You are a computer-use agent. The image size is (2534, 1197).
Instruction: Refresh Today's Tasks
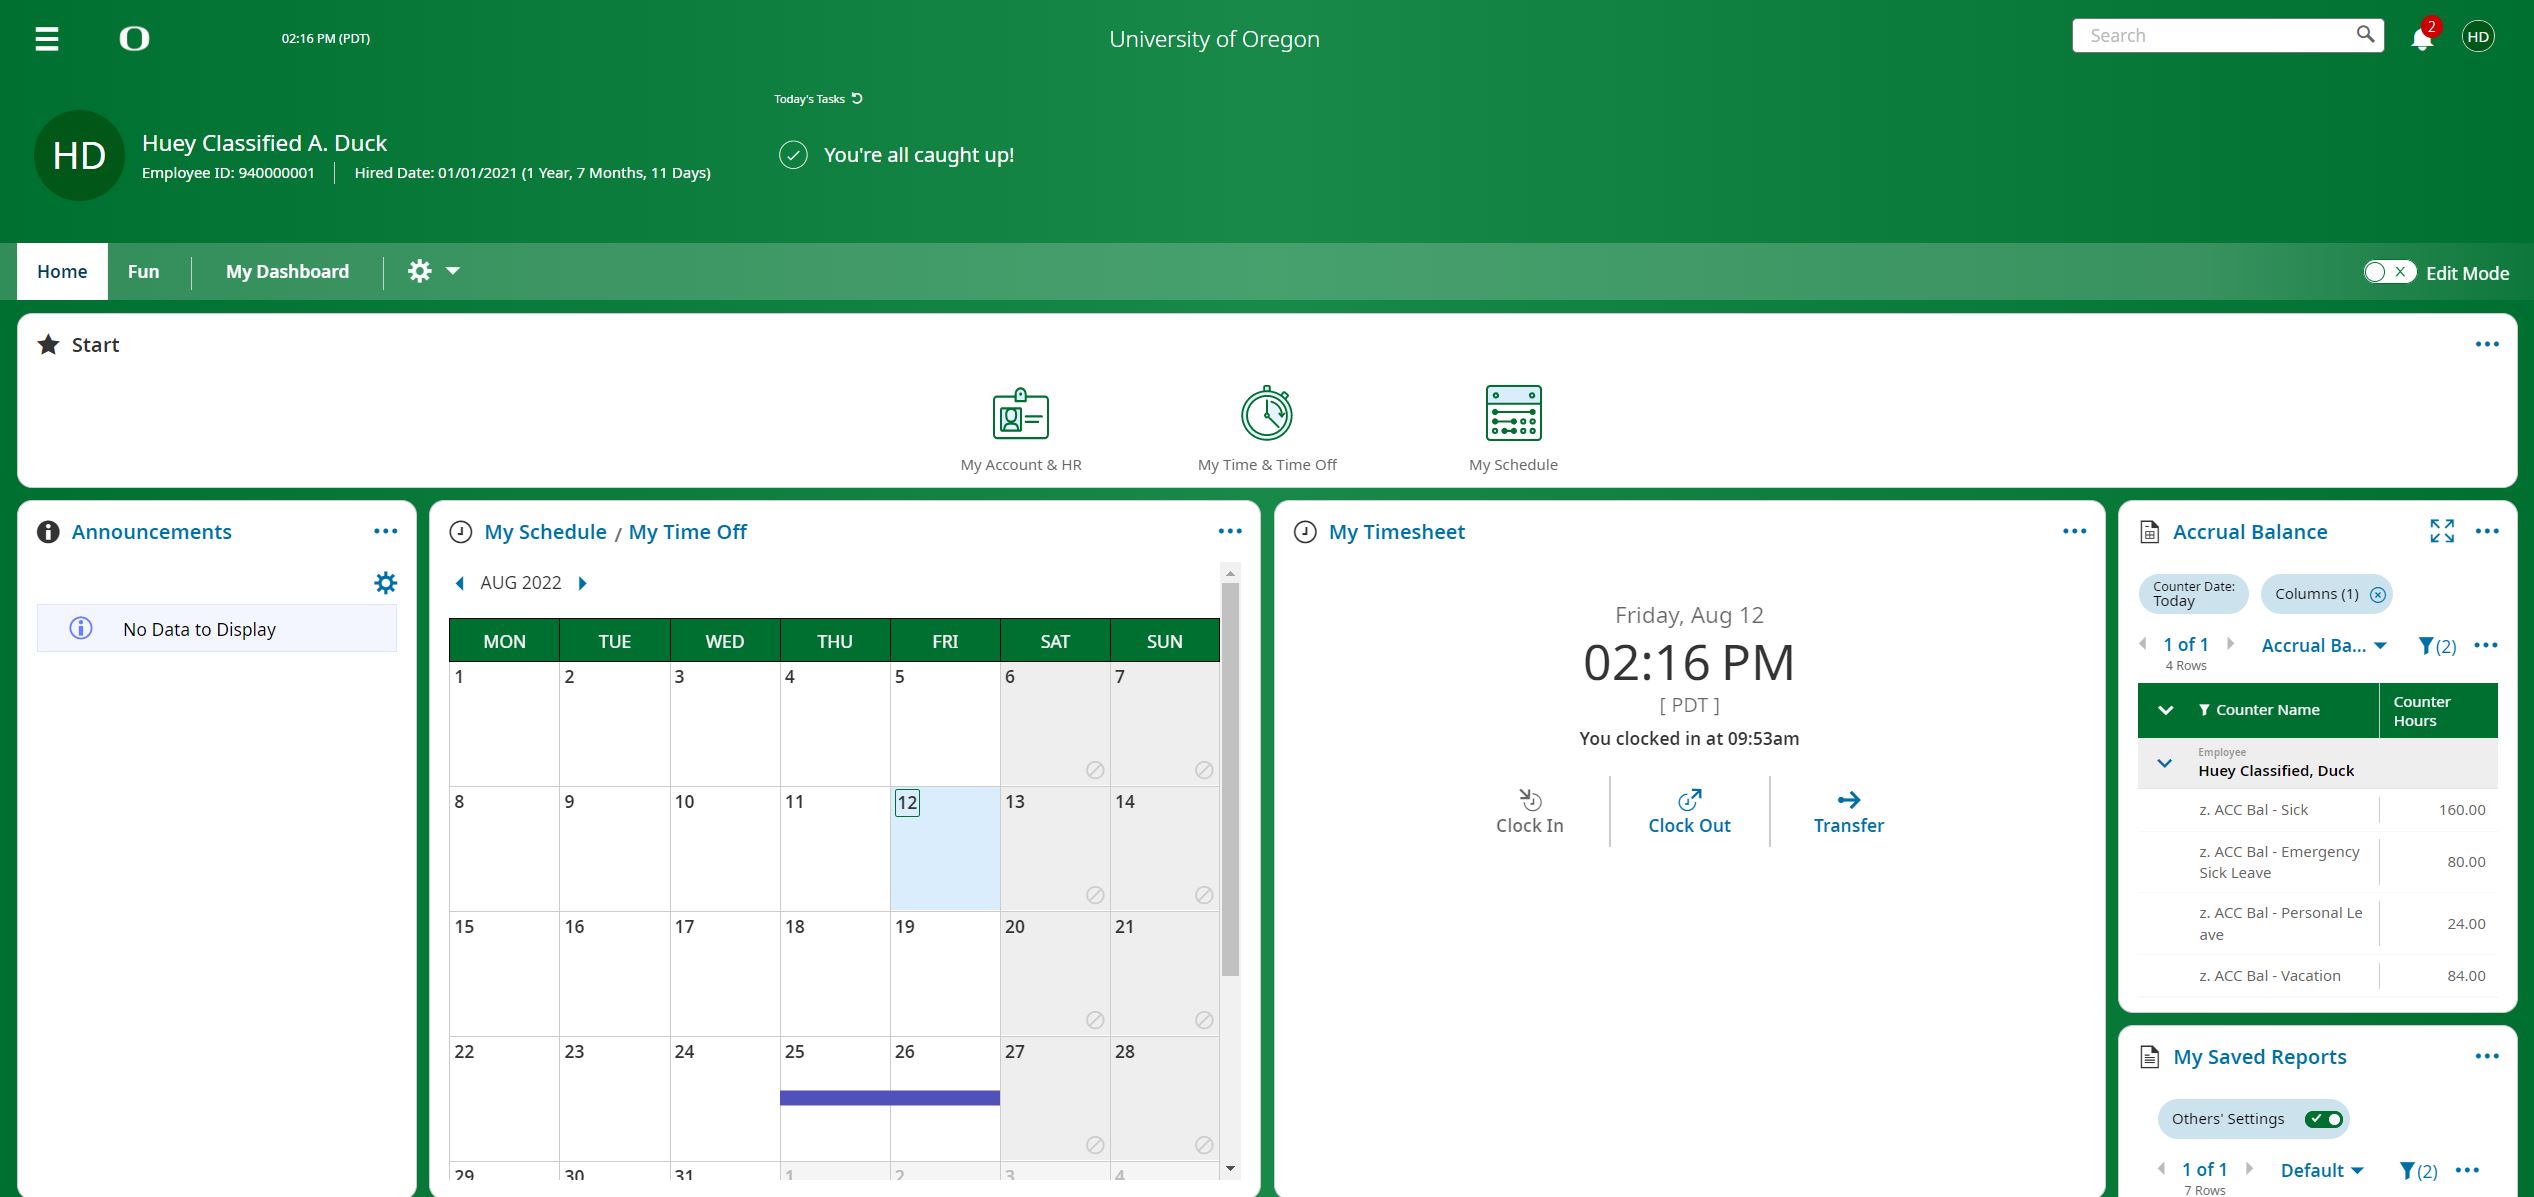click(857, 98)
